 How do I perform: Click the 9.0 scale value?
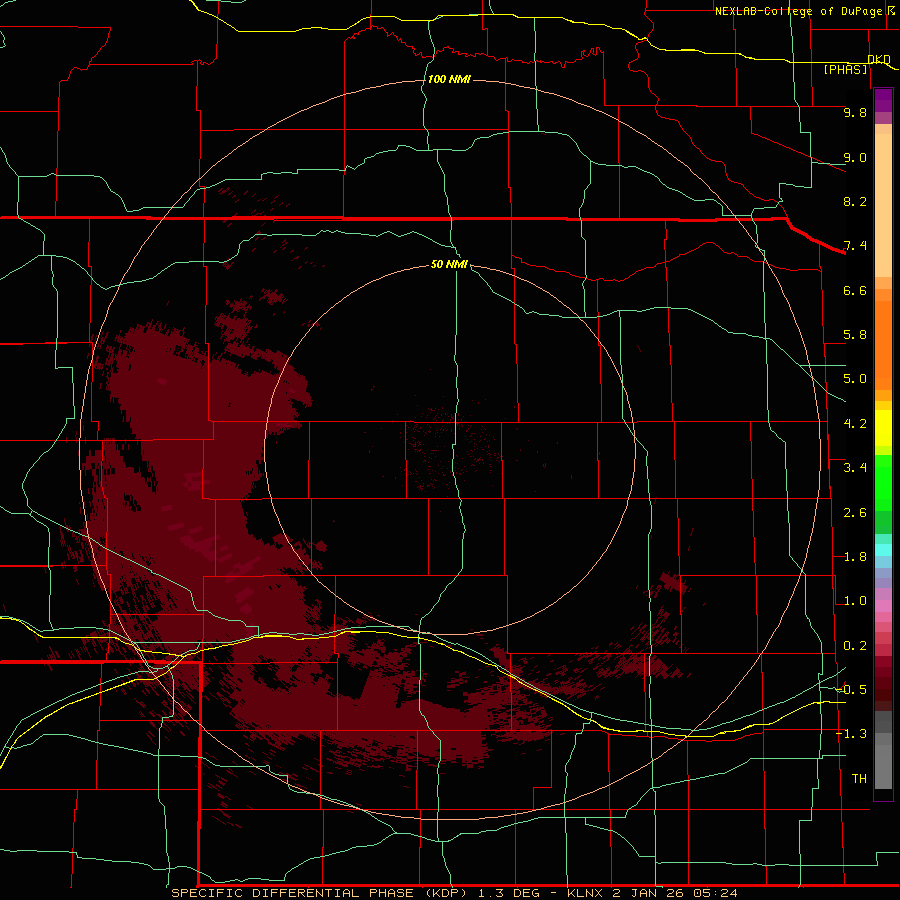click(x=855, y=158)
